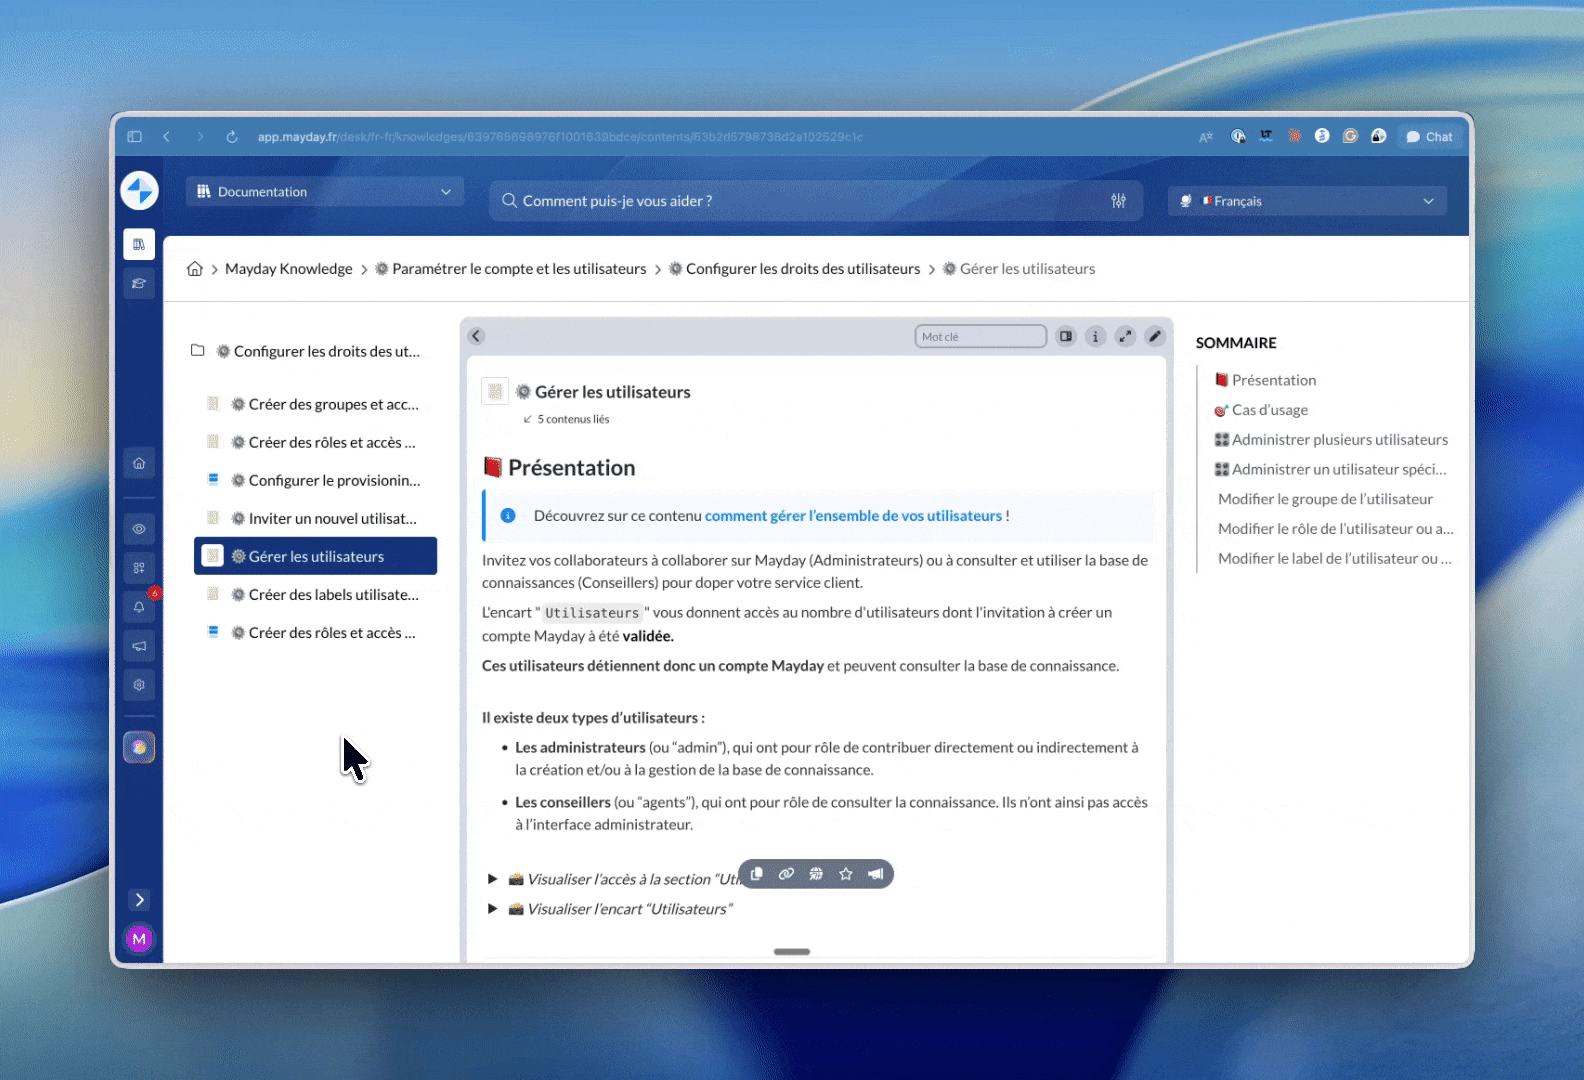Viewport: 1584px width, 1080px height.
Task: Jump to 'Cas d'usage' in the Sommaire
Action: pyautogui.click(x=1261, y=410)
